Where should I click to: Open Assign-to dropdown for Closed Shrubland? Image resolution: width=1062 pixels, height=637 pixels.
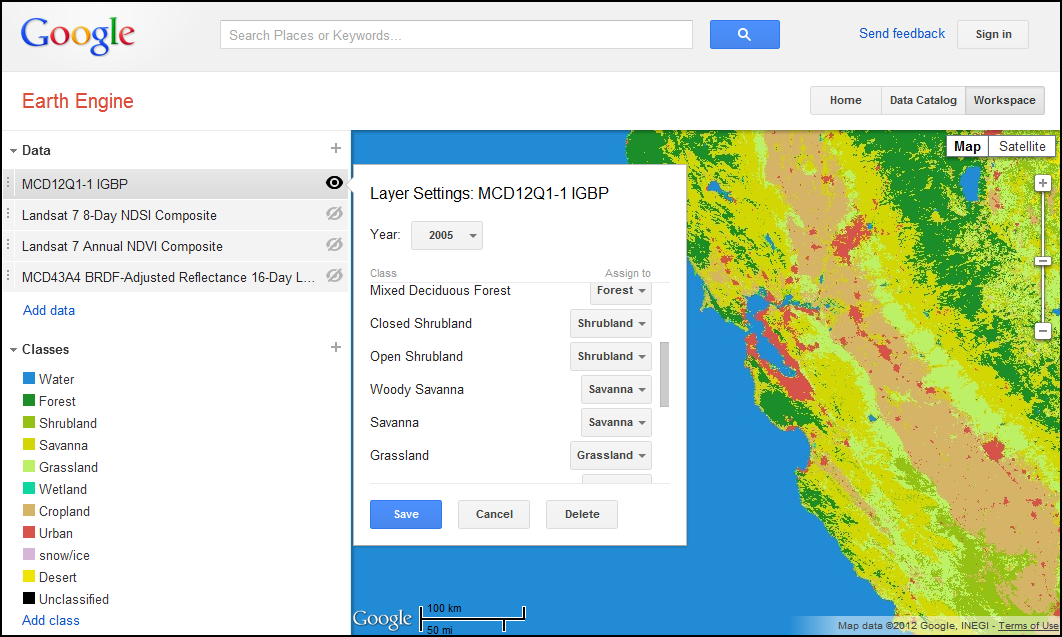click(x=611, y=324)
